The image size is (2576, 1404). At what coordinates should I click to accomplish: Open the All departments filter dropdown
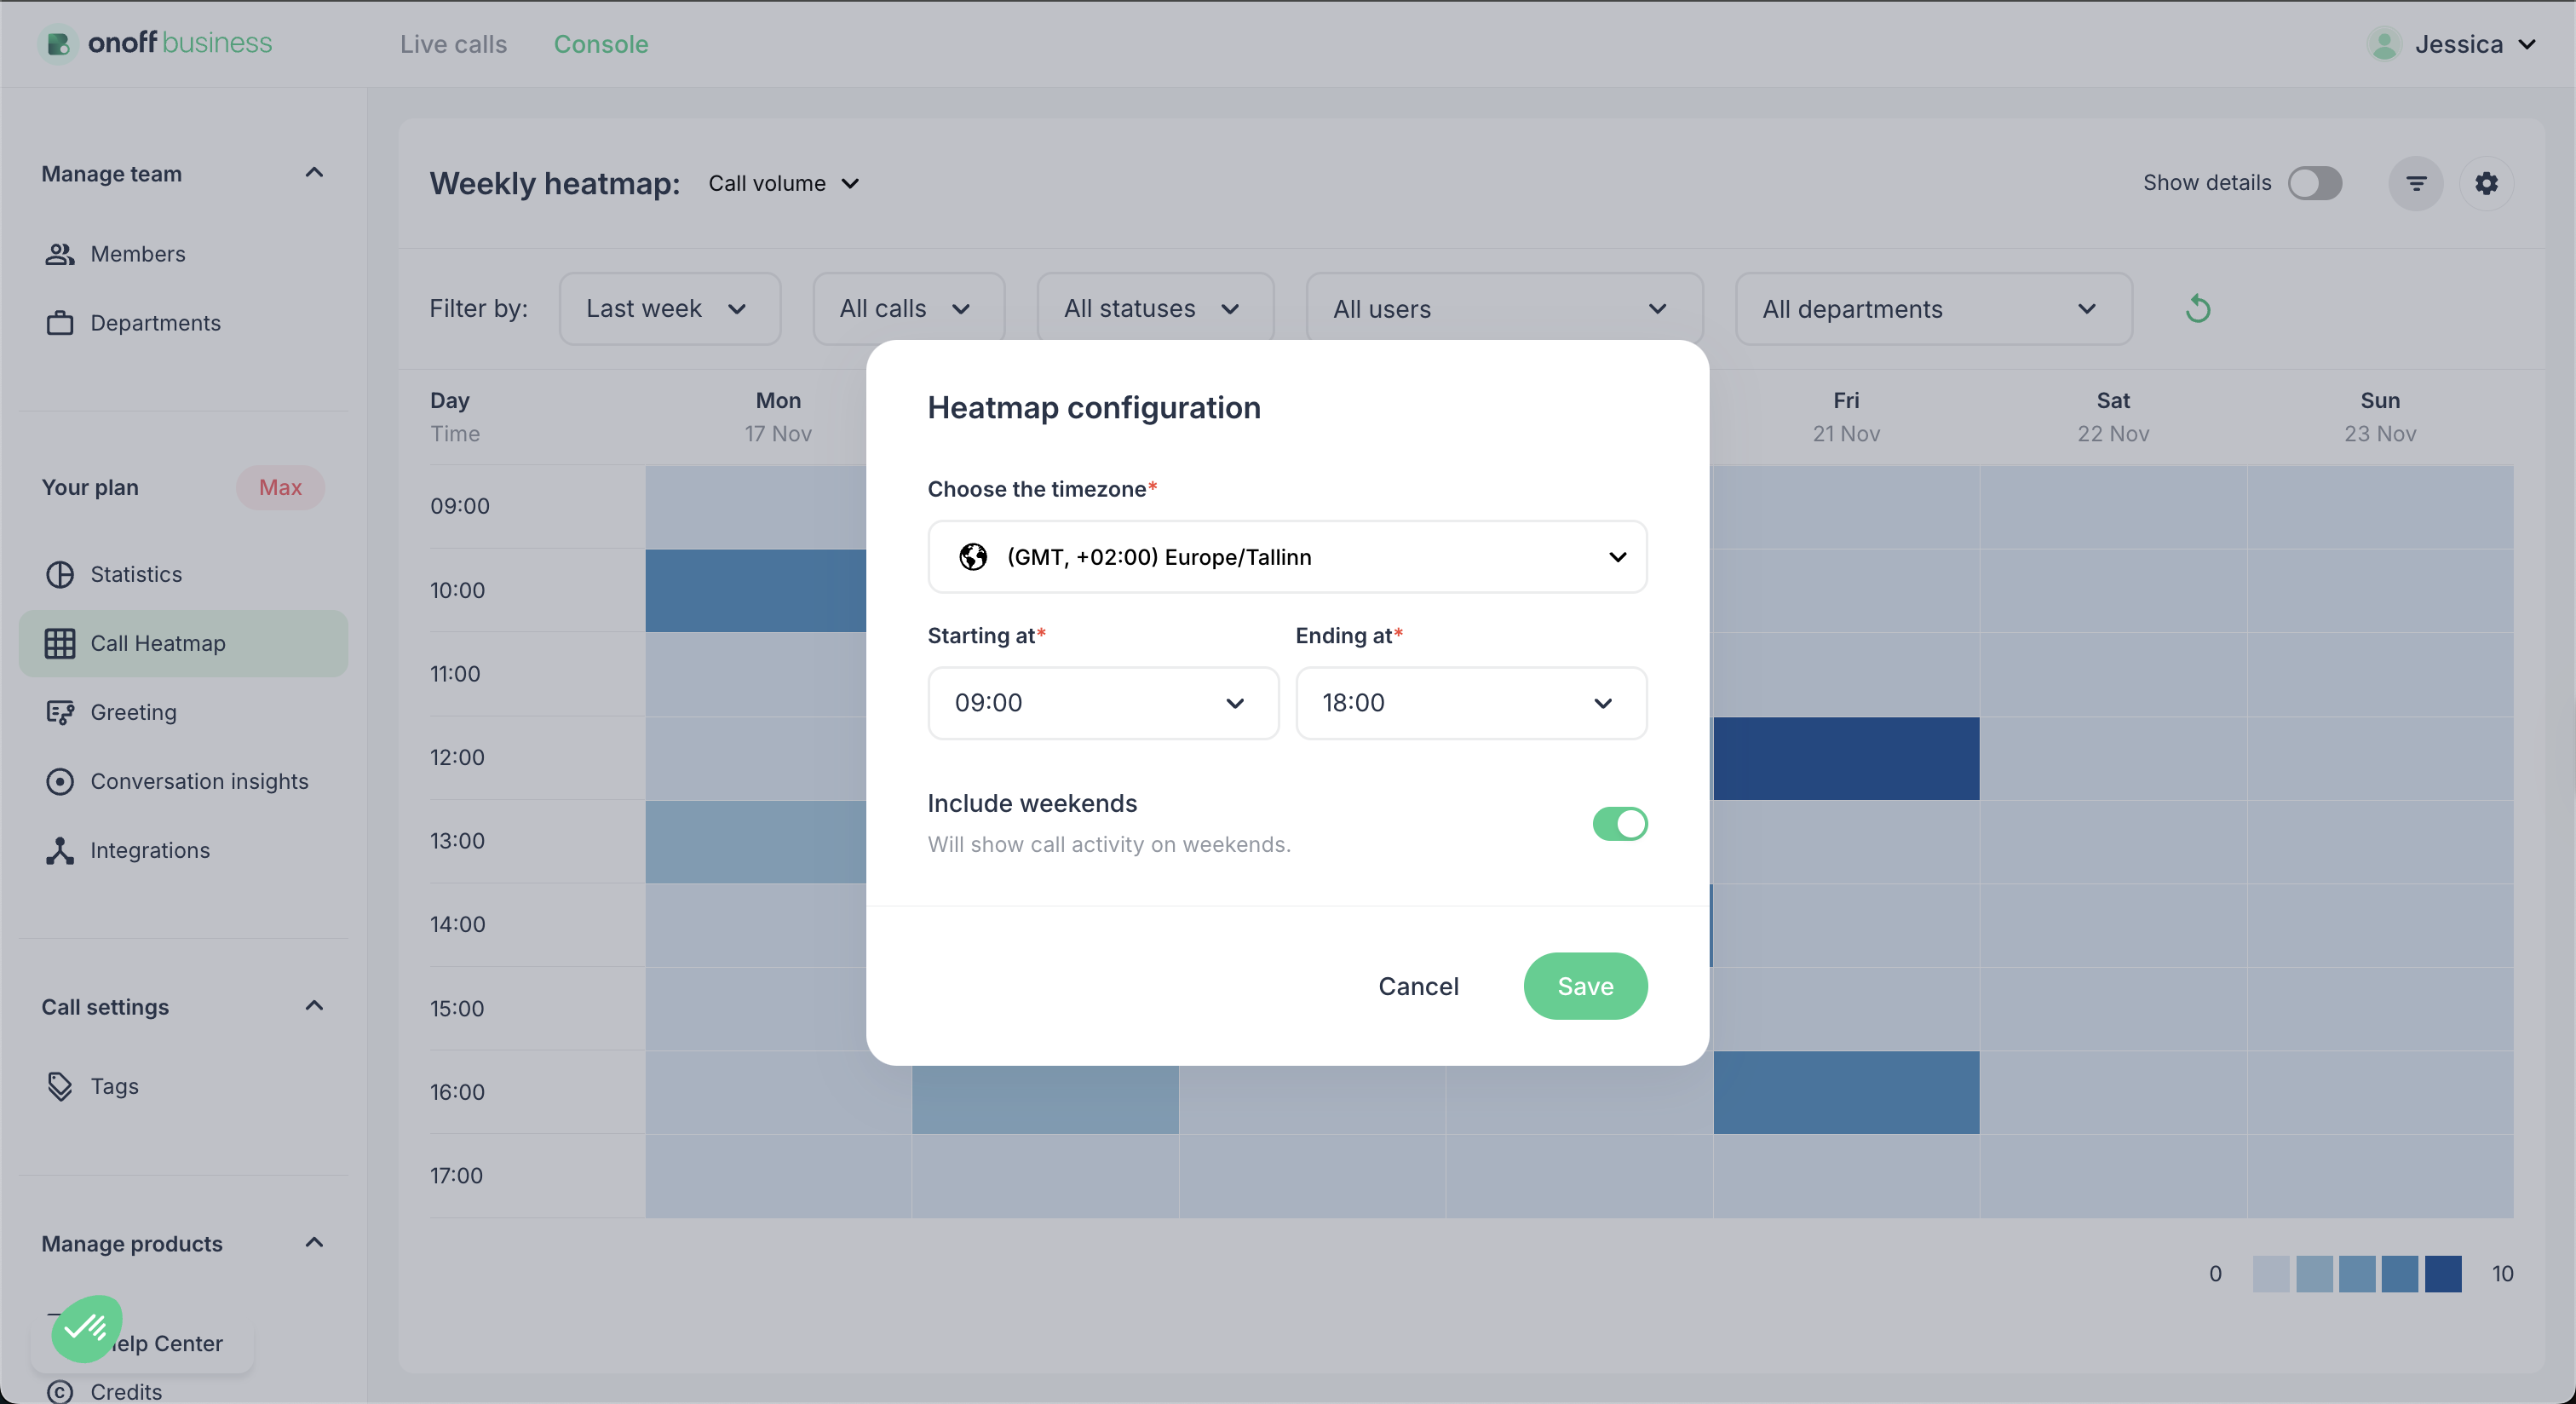tap(1933, 309)
